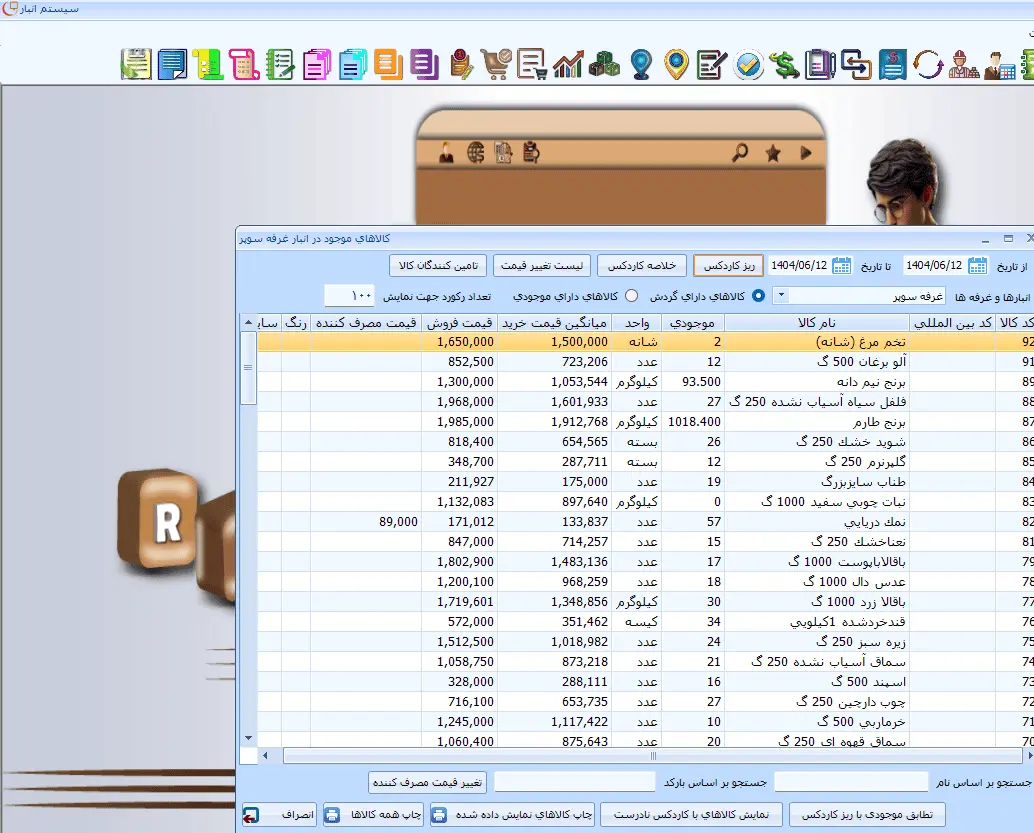This screenshot has height=833, width=1034.
Task: Click the circular refresh arrows icon
Action: pyautogui.click(x=929, y=65)
